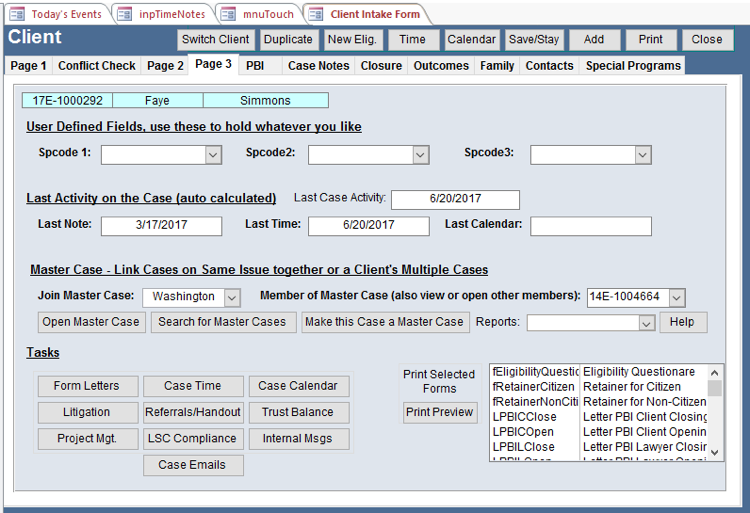Click the Switch Client button
750x513 pixels.
coord(216,40)
